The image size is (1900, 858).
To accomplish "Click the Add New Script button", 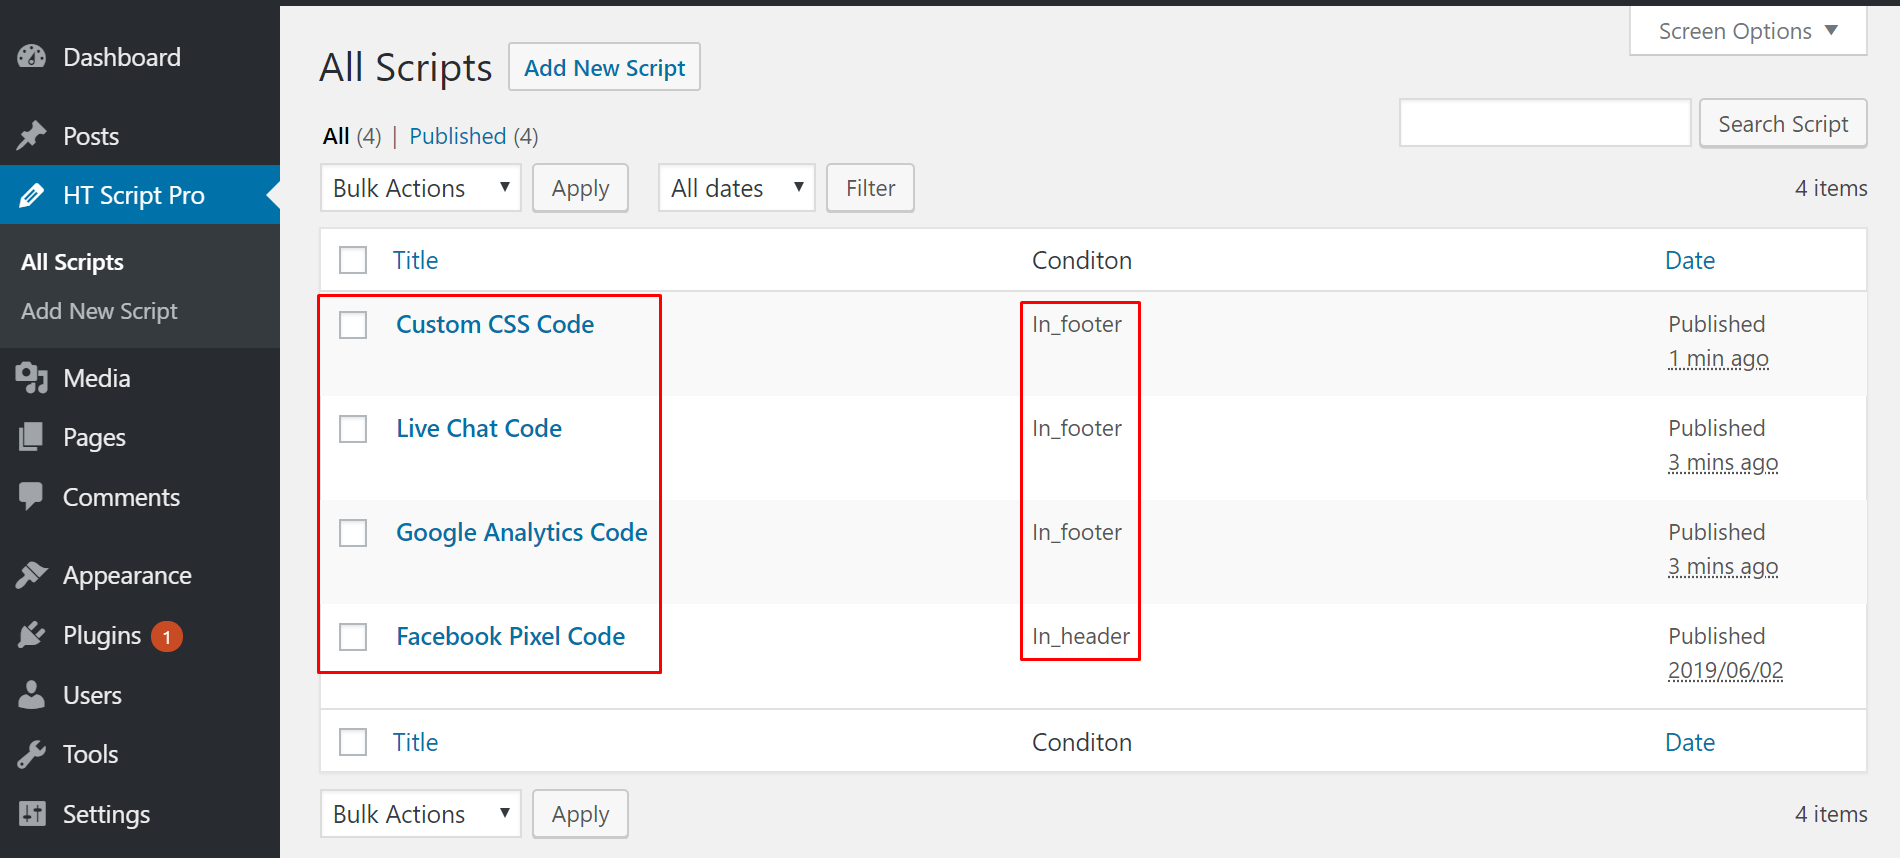I will [x=604, y=67].
